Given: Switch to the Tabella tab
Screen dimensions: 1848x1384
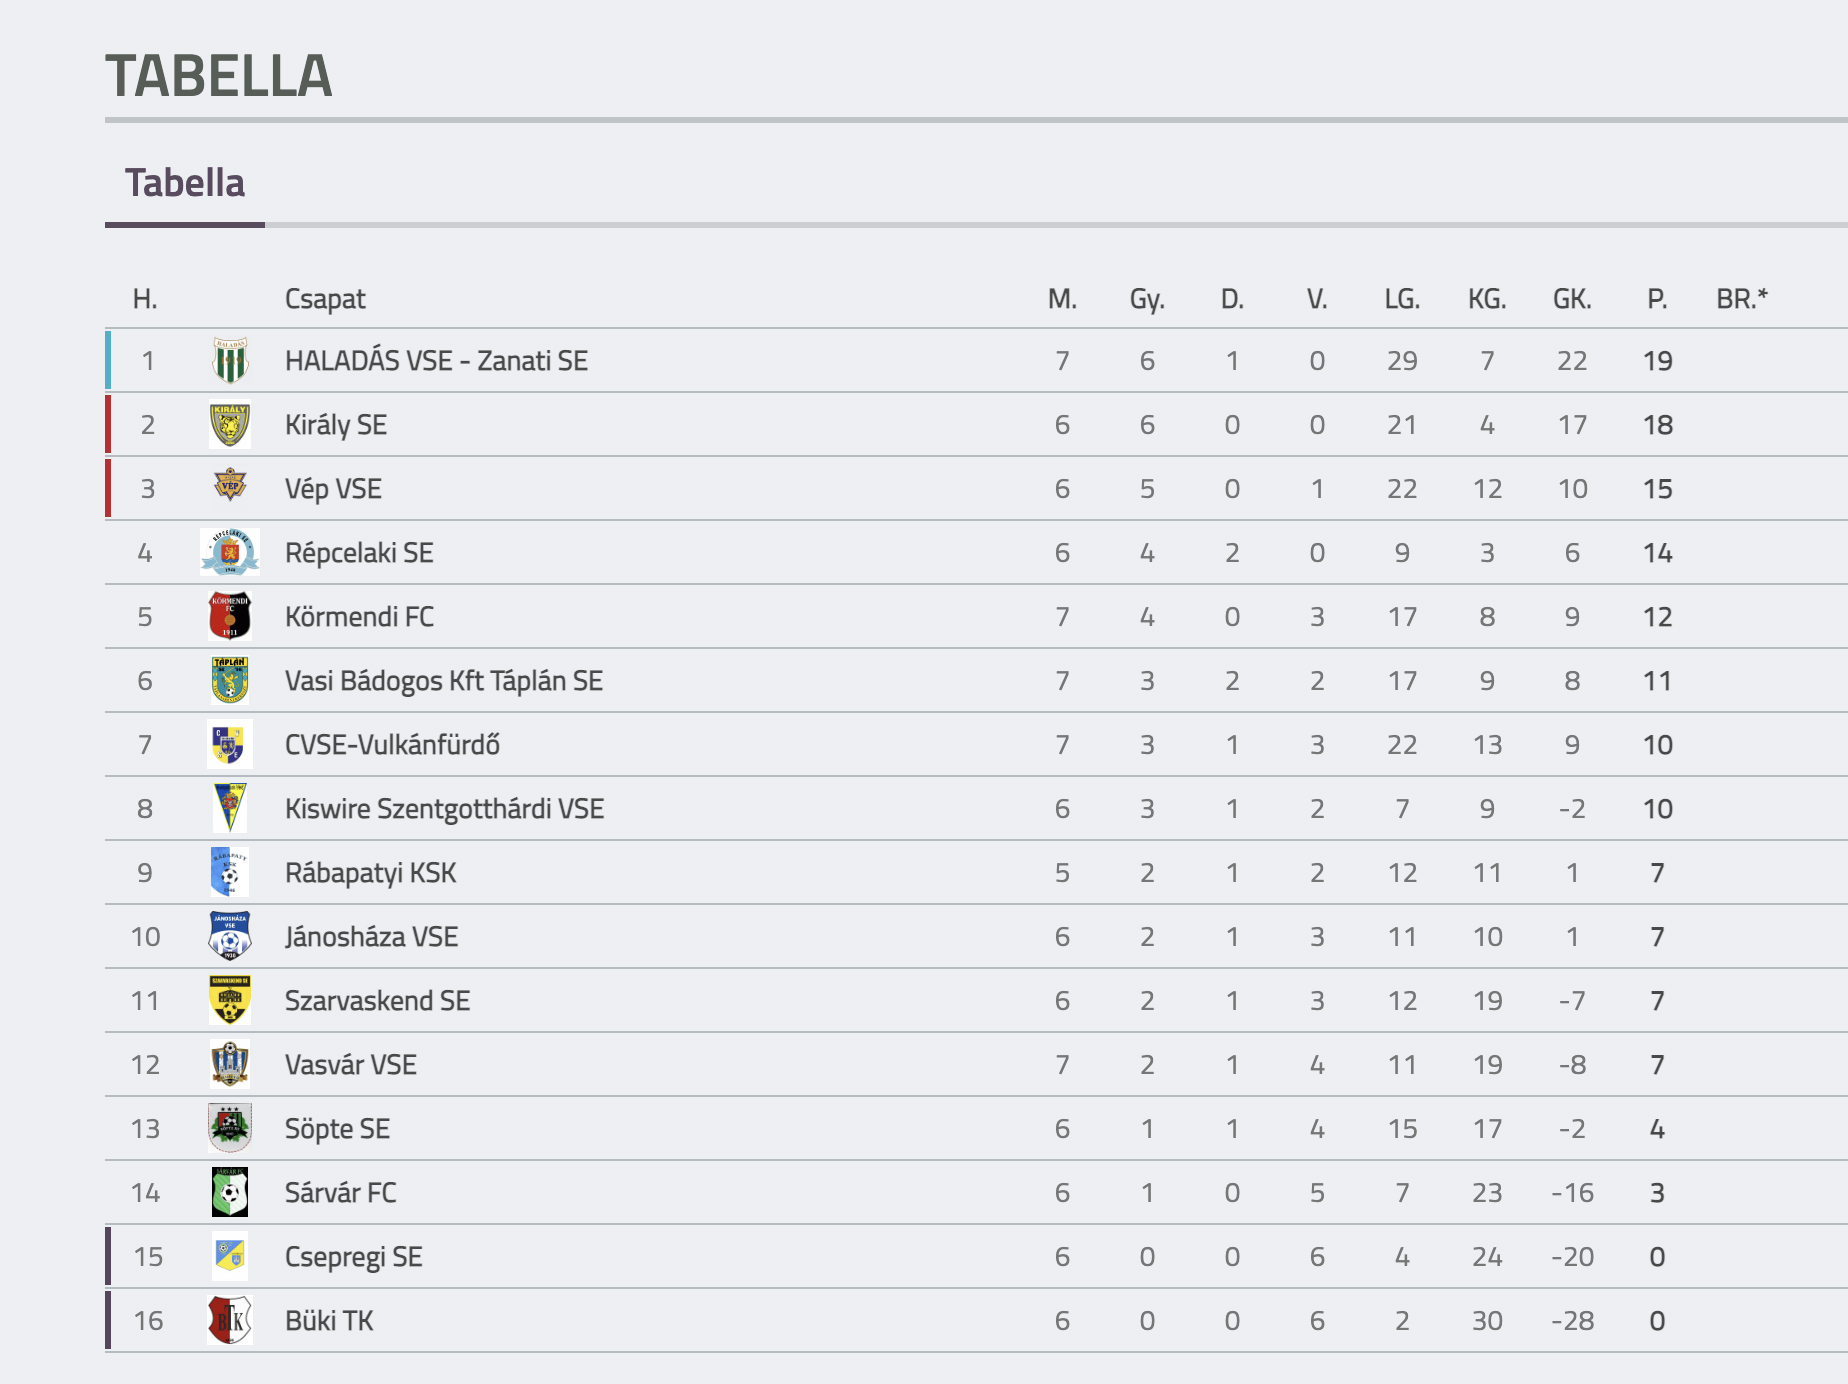Looking at the screenshot, I should click(x=185, y=183).
